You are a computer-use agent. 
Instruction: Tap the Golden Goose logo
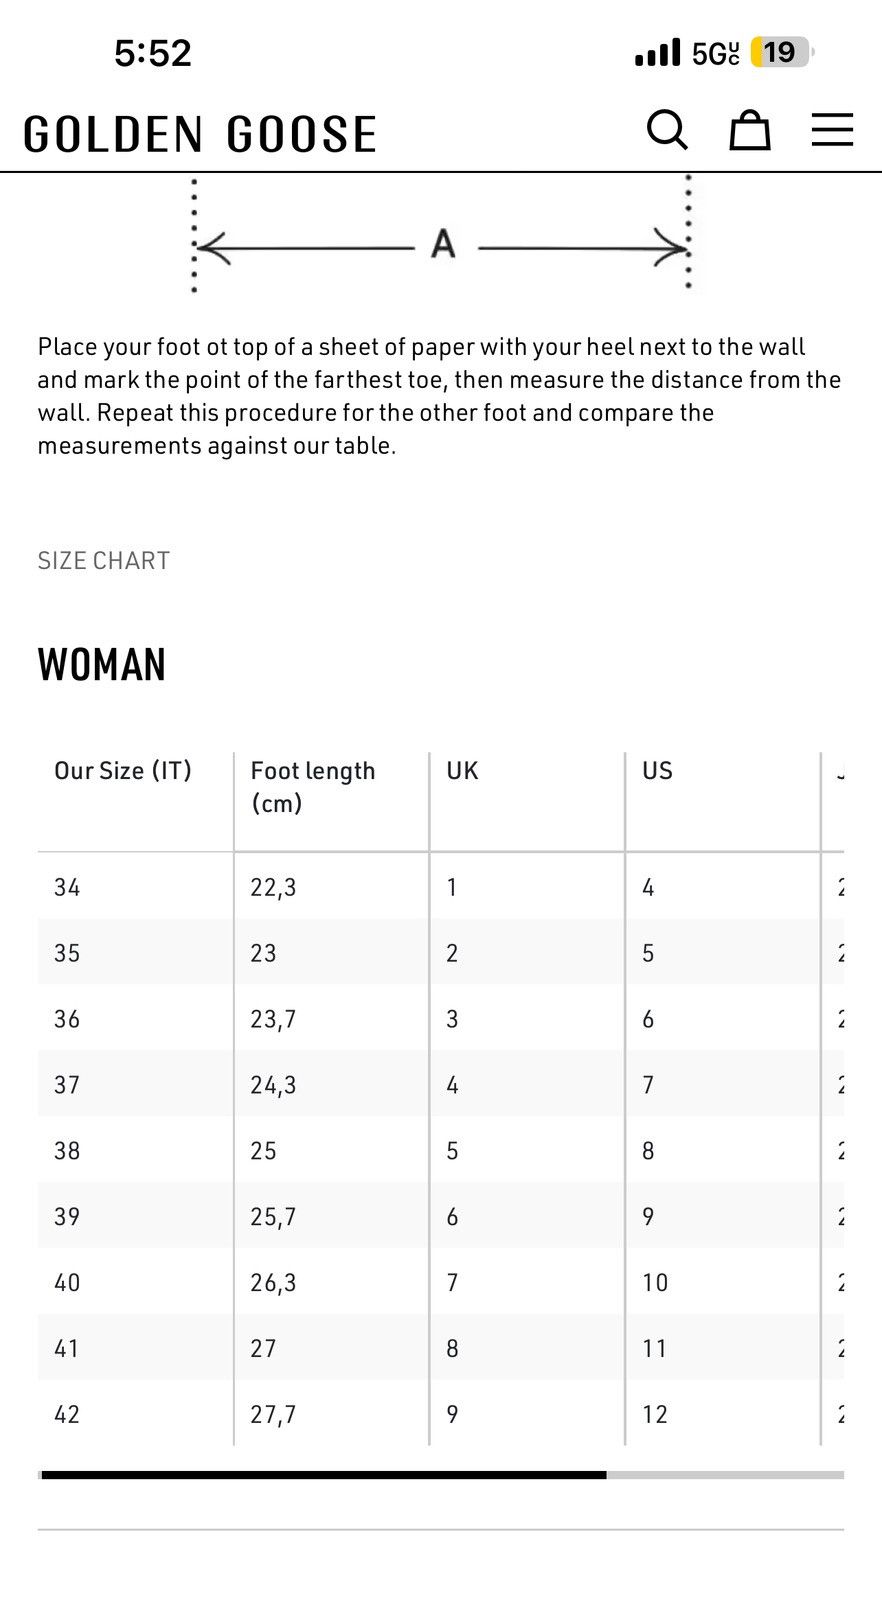point(200,134)
